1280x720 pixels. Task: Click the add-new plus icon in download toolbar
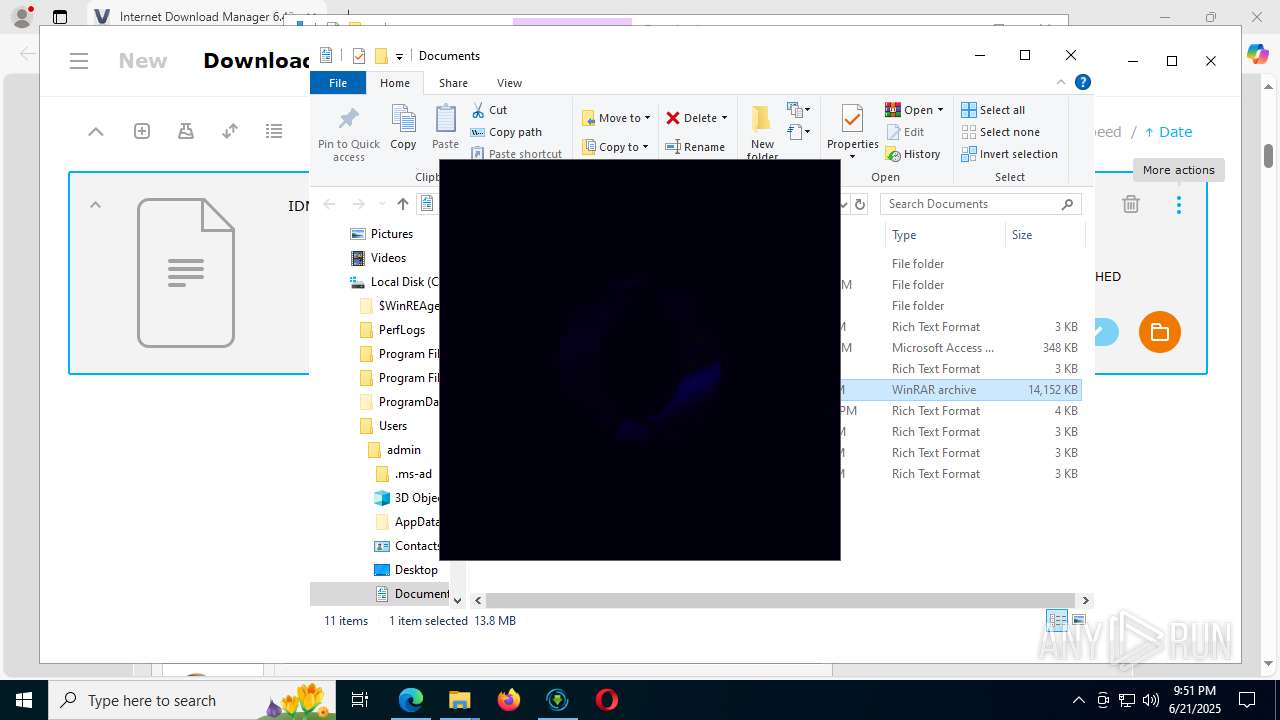pos(142,131)
